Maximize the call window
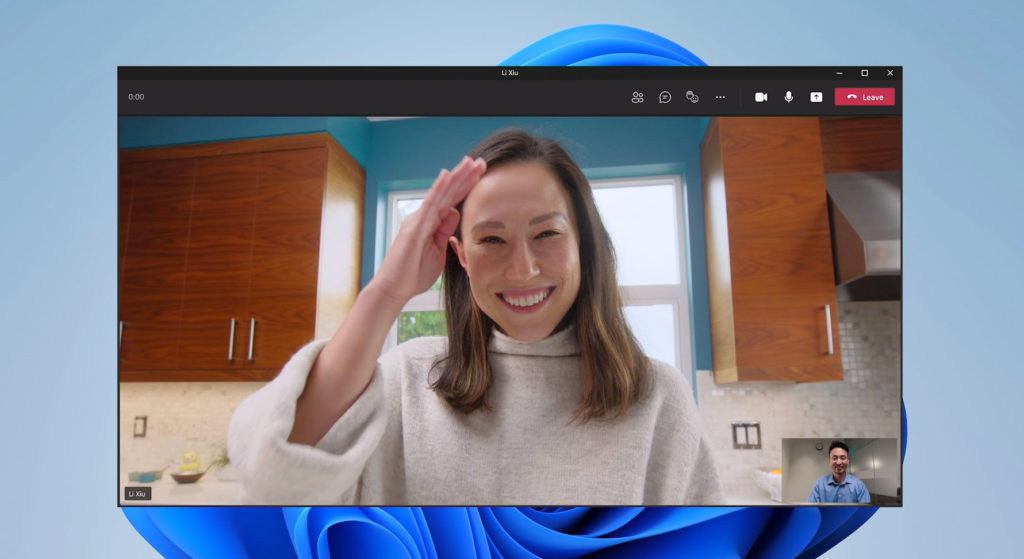The image size is (1024, 559). [x=865, y=73]
